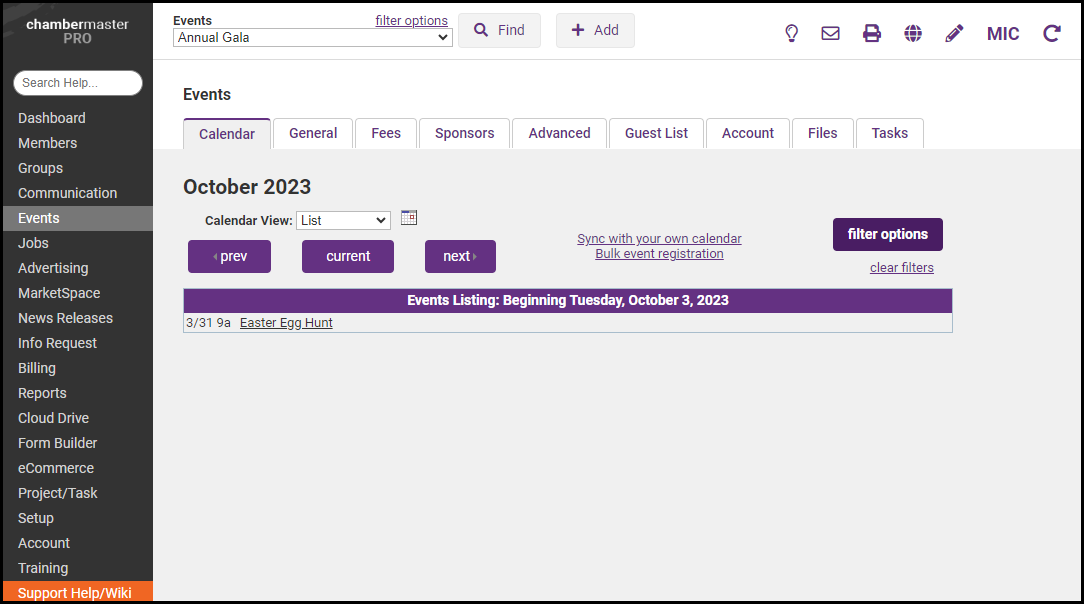
Task: Expand the Events selector dropdown showing Annual Gala
Action: pyautogui.click(x=312, y=38)
